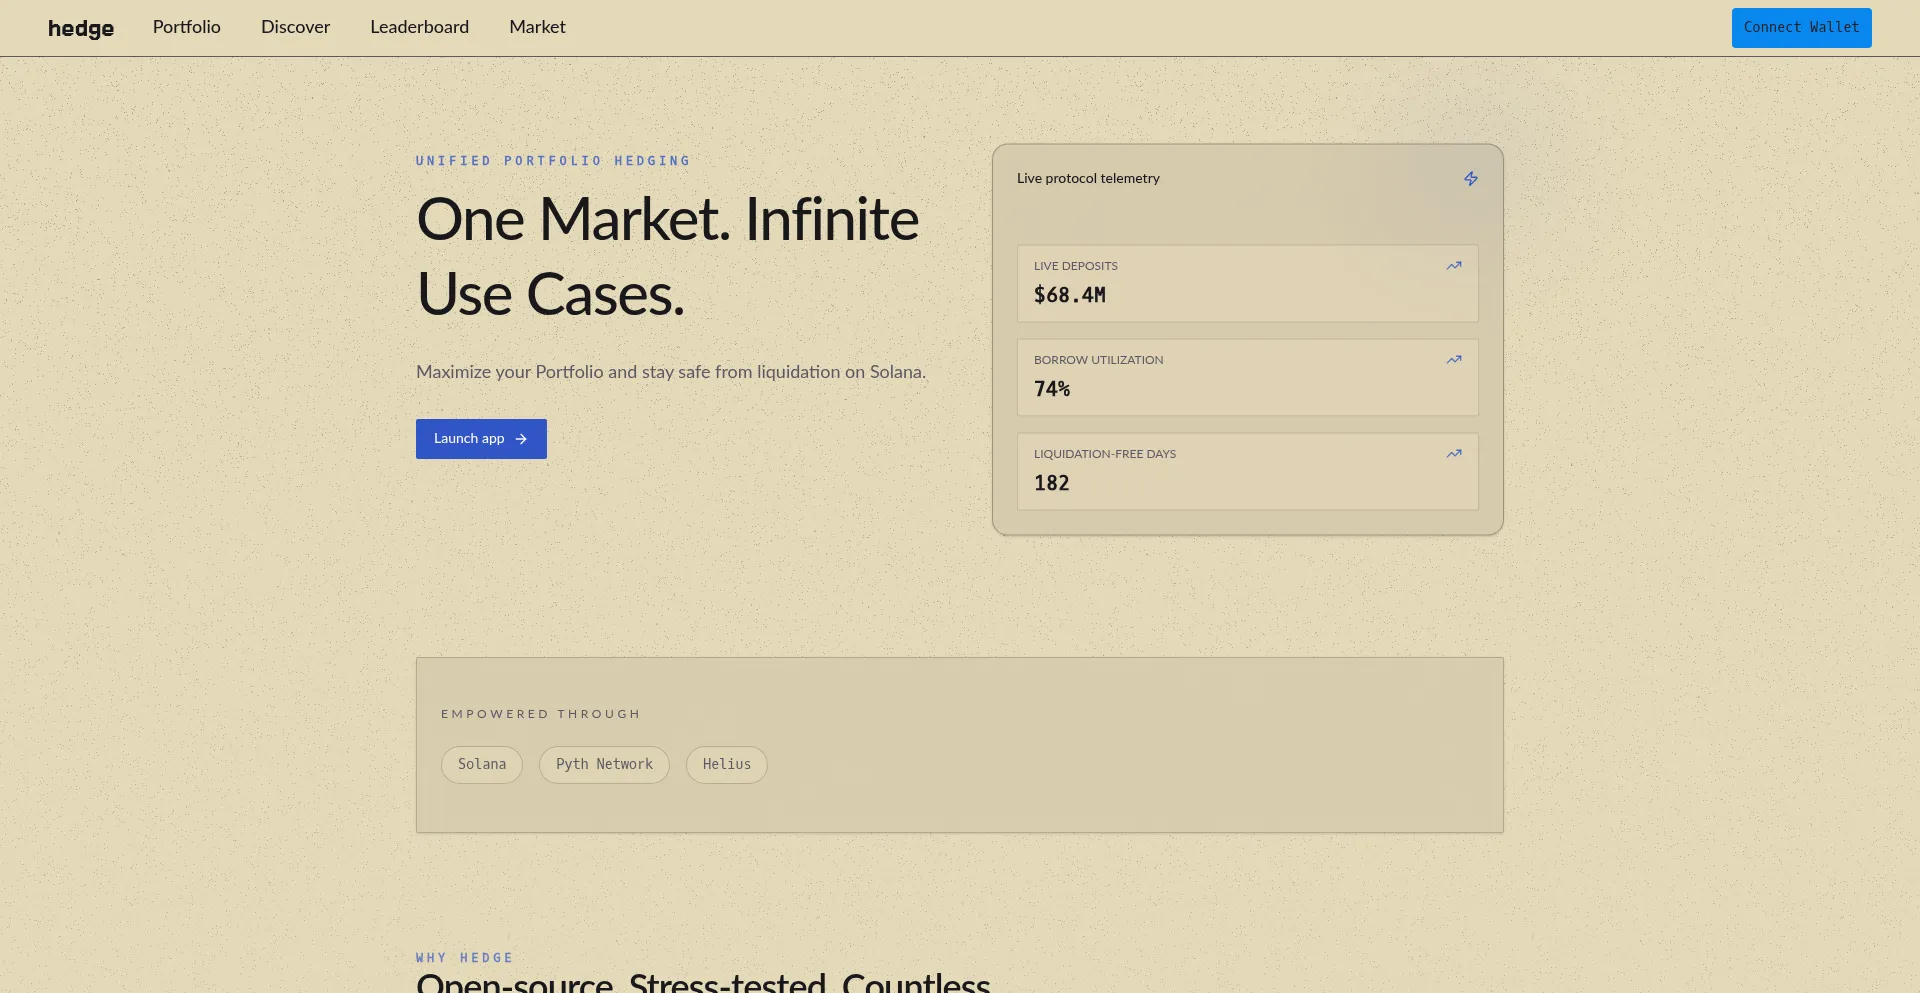Click the trend icon beside Liquidation-Free Days
Viewport: 1920px width, 993px height.
coord(1453,454)
